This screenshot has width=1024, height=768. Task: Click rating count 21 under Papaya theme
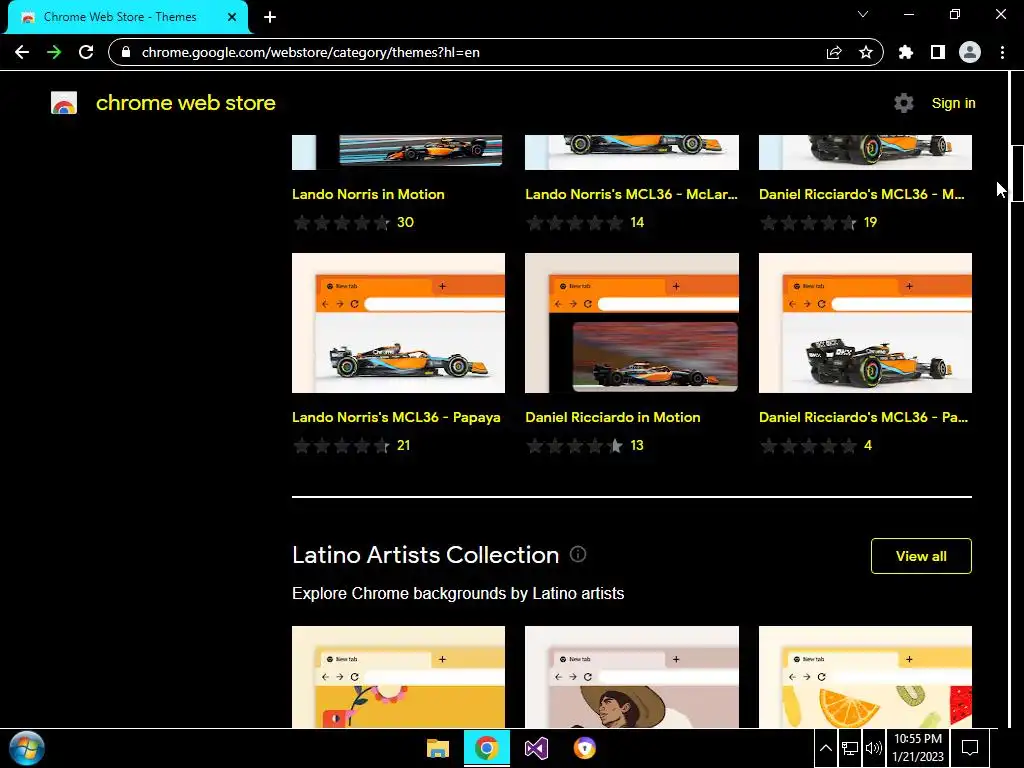click(x=404, y=445)
